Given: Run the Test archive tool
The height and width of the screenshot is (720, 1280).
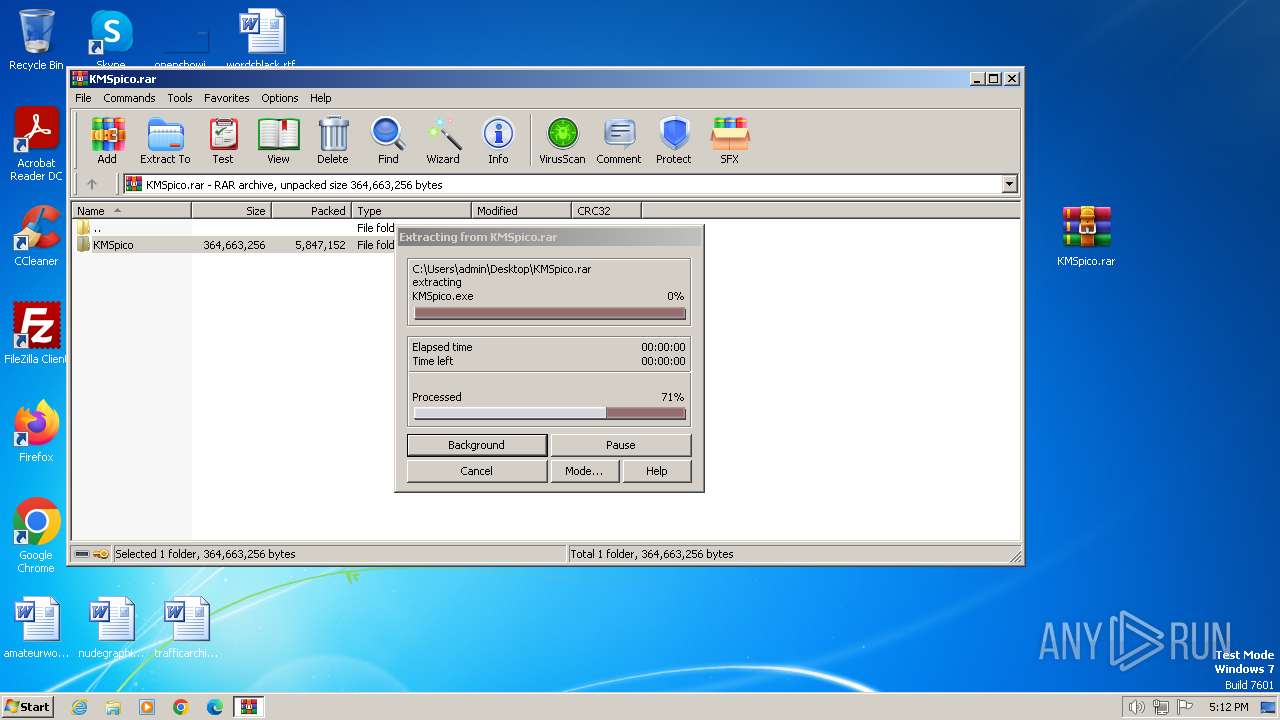Looking at the screenshot, I should click(222, 140).
